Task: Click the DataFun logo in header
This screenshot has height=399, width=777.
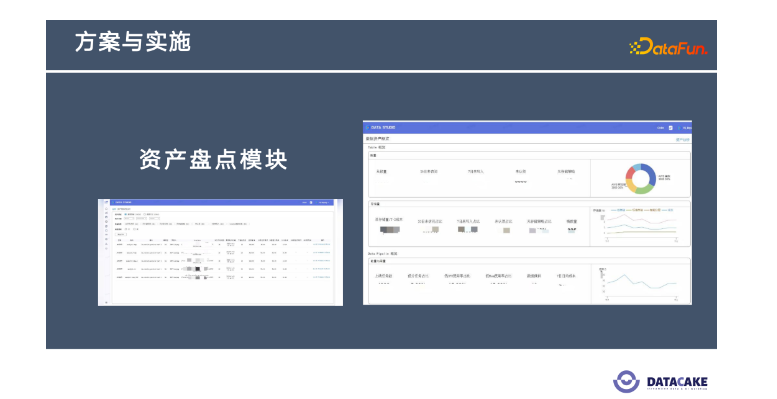Action: point(668,46)
